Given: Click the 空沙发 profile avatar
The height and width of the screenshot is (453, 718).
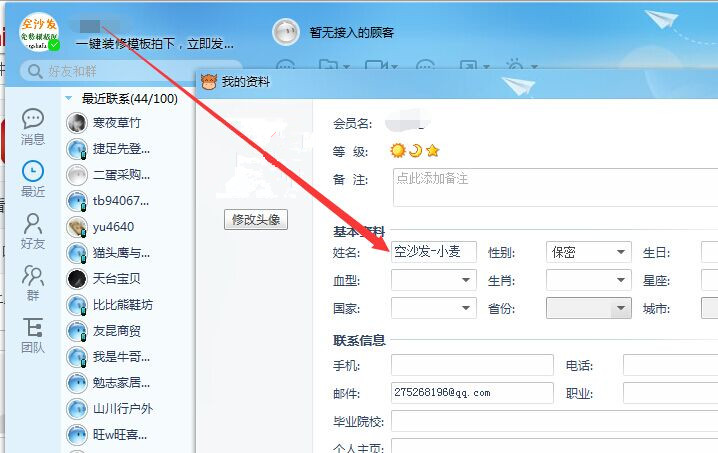Looking at the screenshot, I should 39,32.
